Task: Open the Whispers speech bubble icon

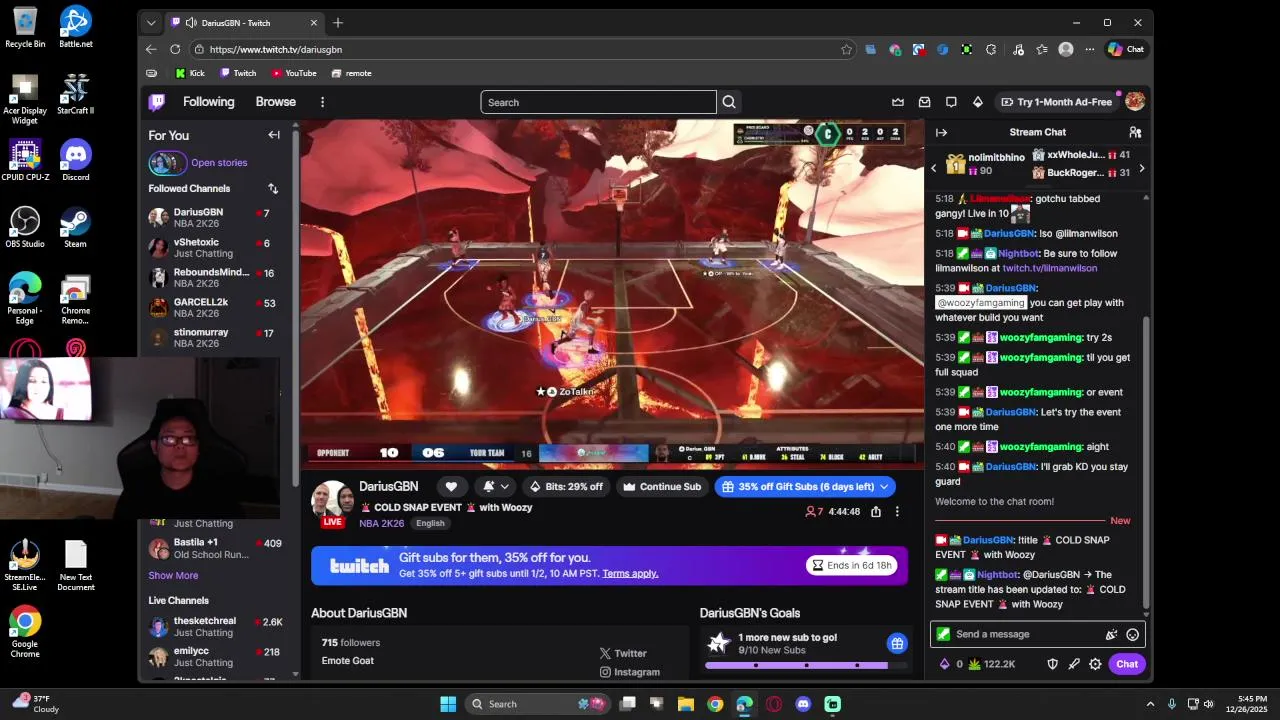Action: click(x=951, y=102)
